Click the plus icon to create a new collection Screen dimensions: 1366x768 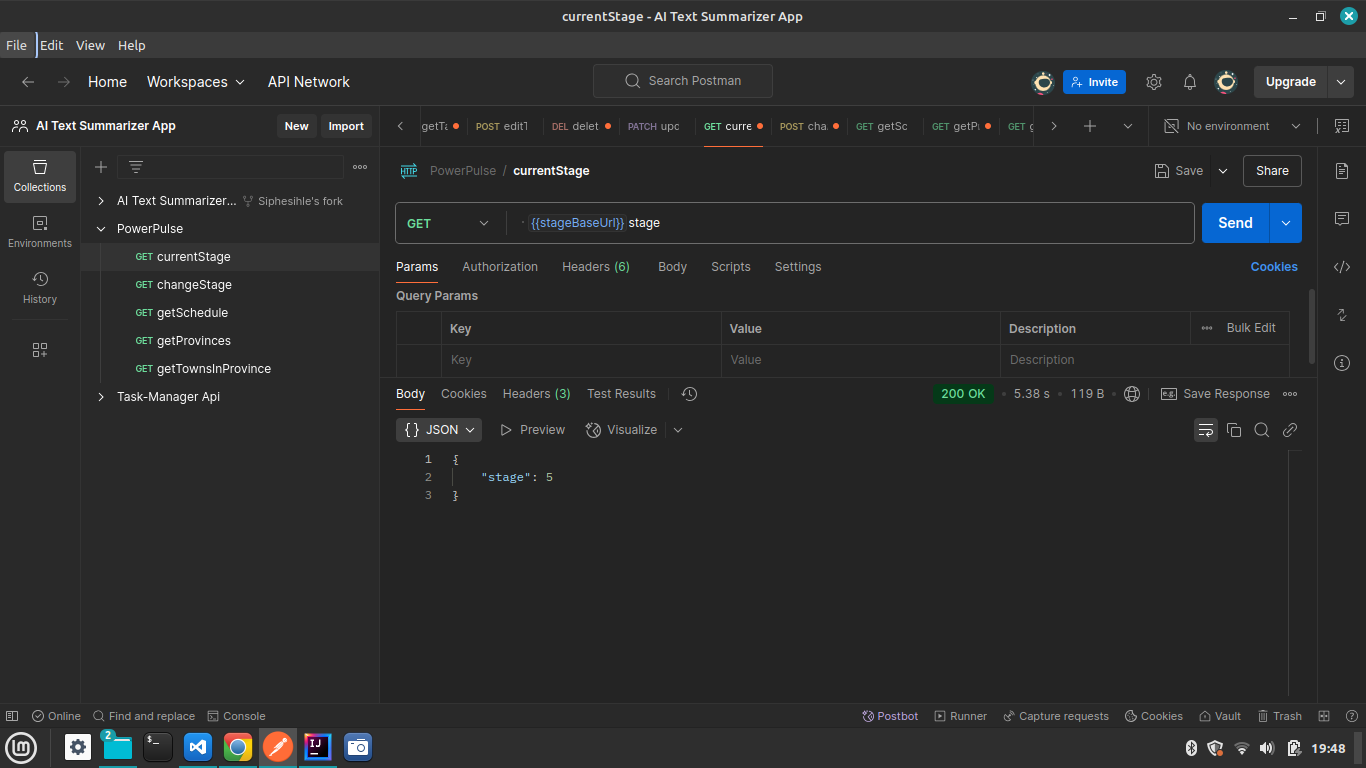(101, 167)
